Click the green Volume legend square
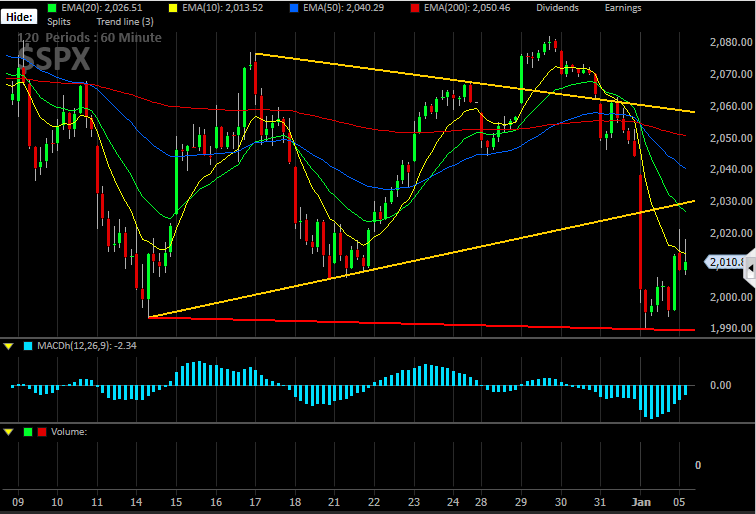756x514 pixels. [28, 432]
